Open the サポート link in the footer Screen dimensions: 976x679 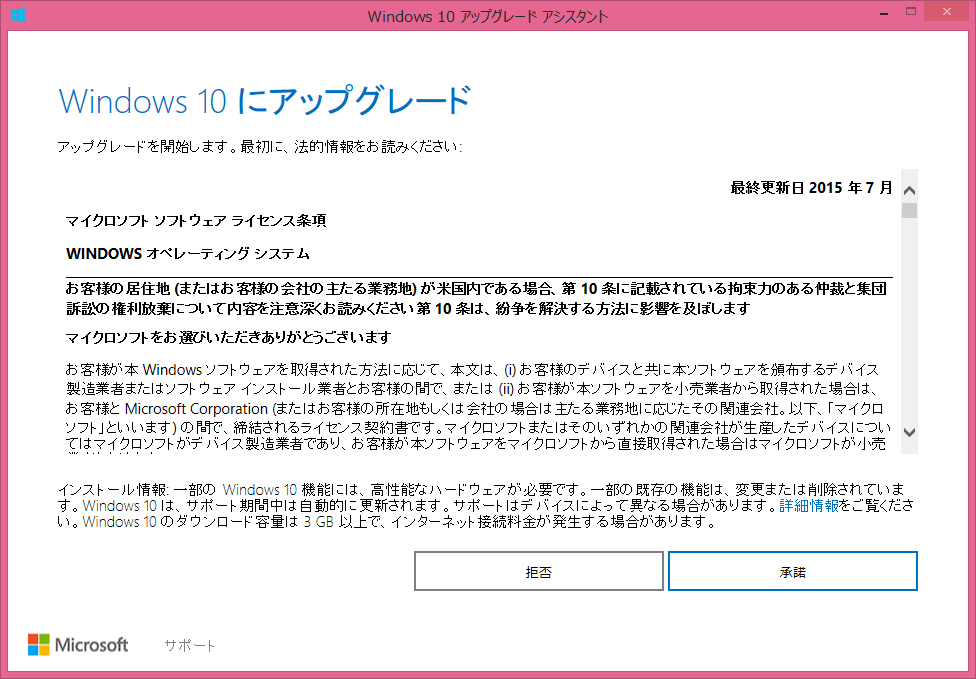point(190,645)
